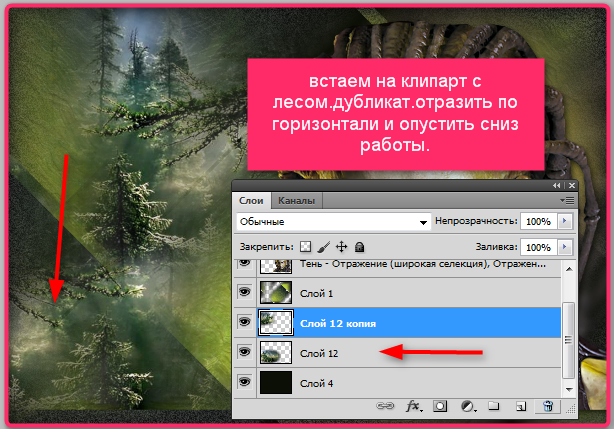Click the Непрозрачность 100% field
Screen dimensions: 614x429
click(539, 222)
